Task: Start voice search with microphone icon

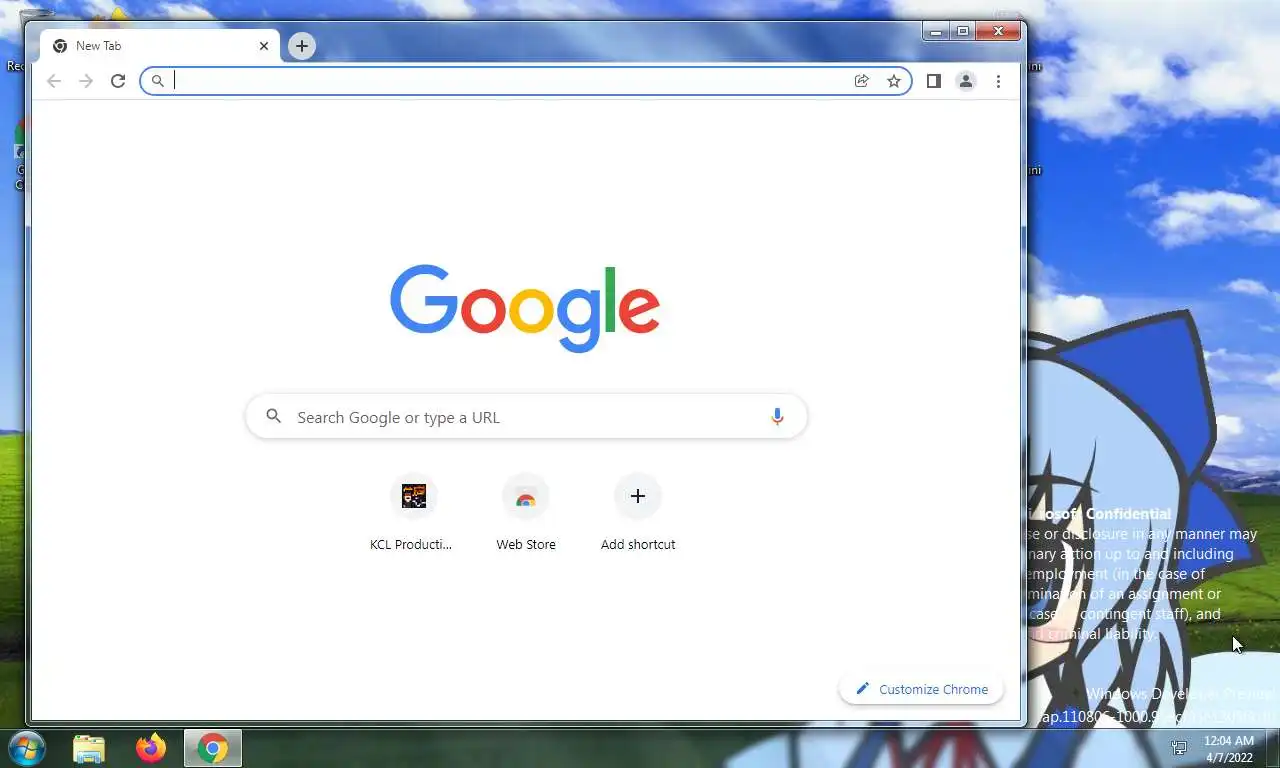Action: [777, 417]
